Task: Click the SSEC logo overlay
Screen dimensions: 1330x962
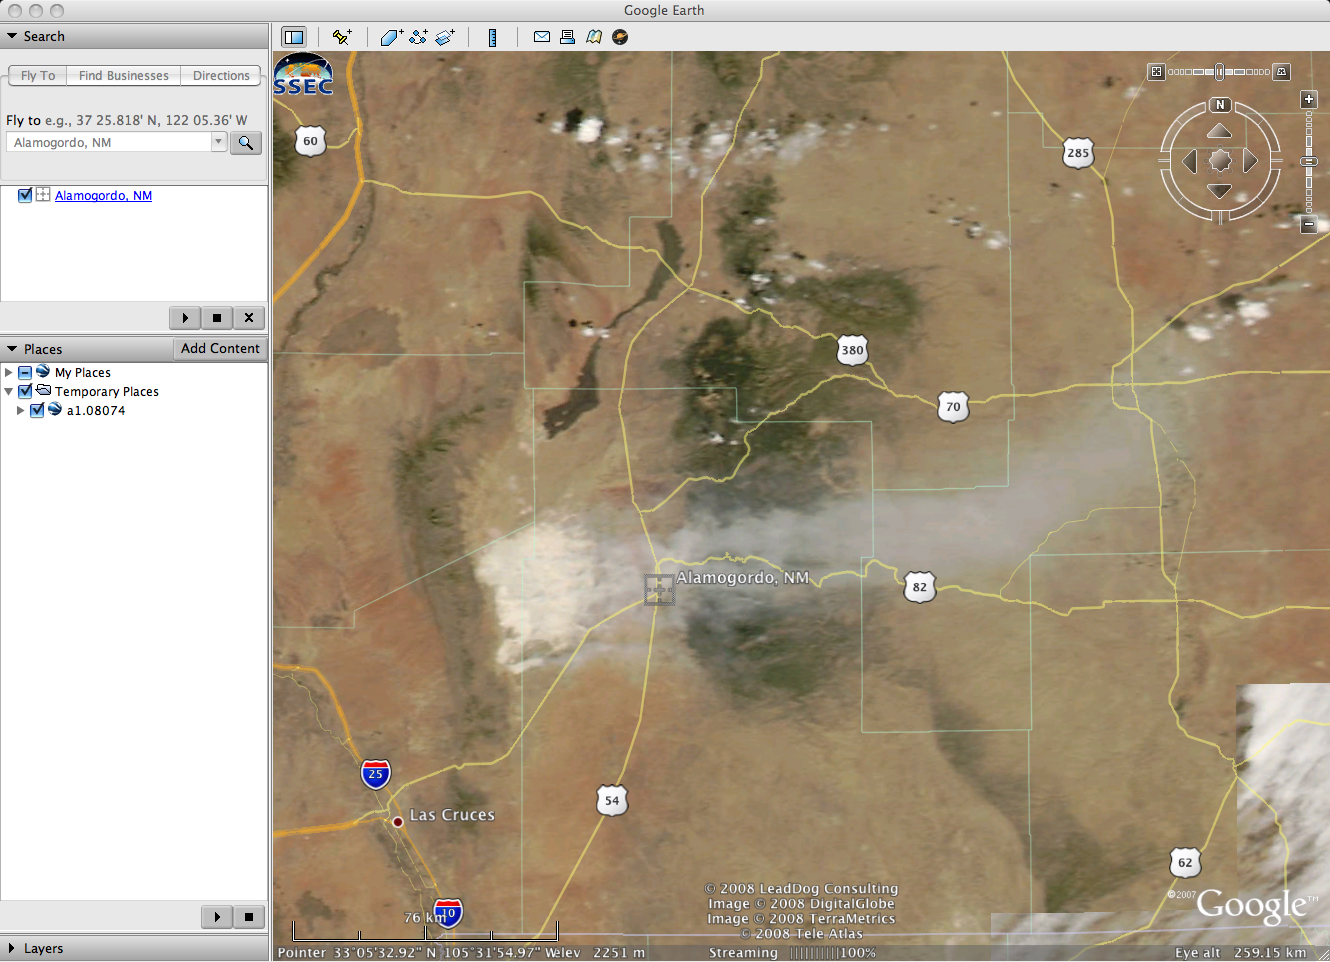Action: (x=303, y=75)
